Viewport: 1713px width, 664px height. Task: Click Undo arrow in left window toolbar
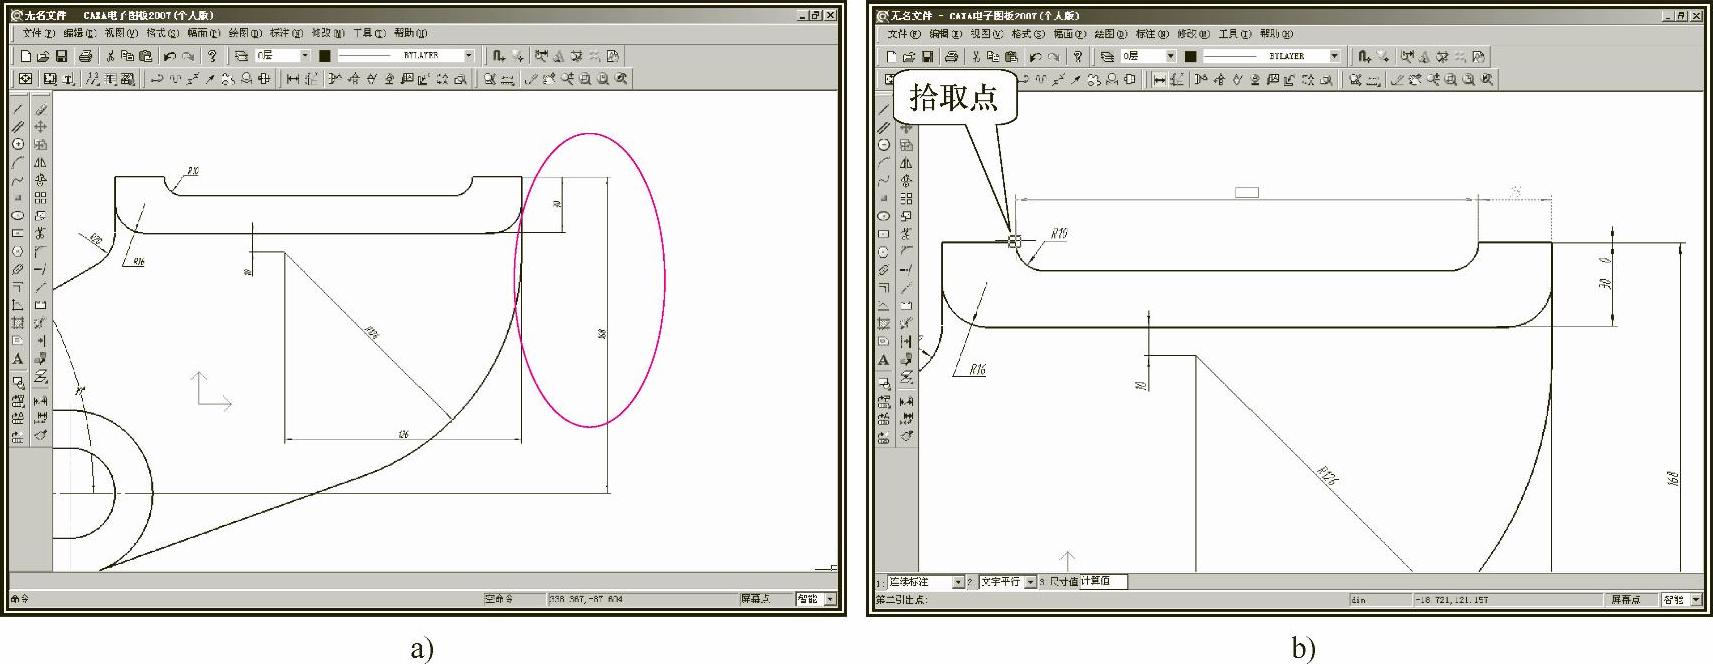click(170, 56)
